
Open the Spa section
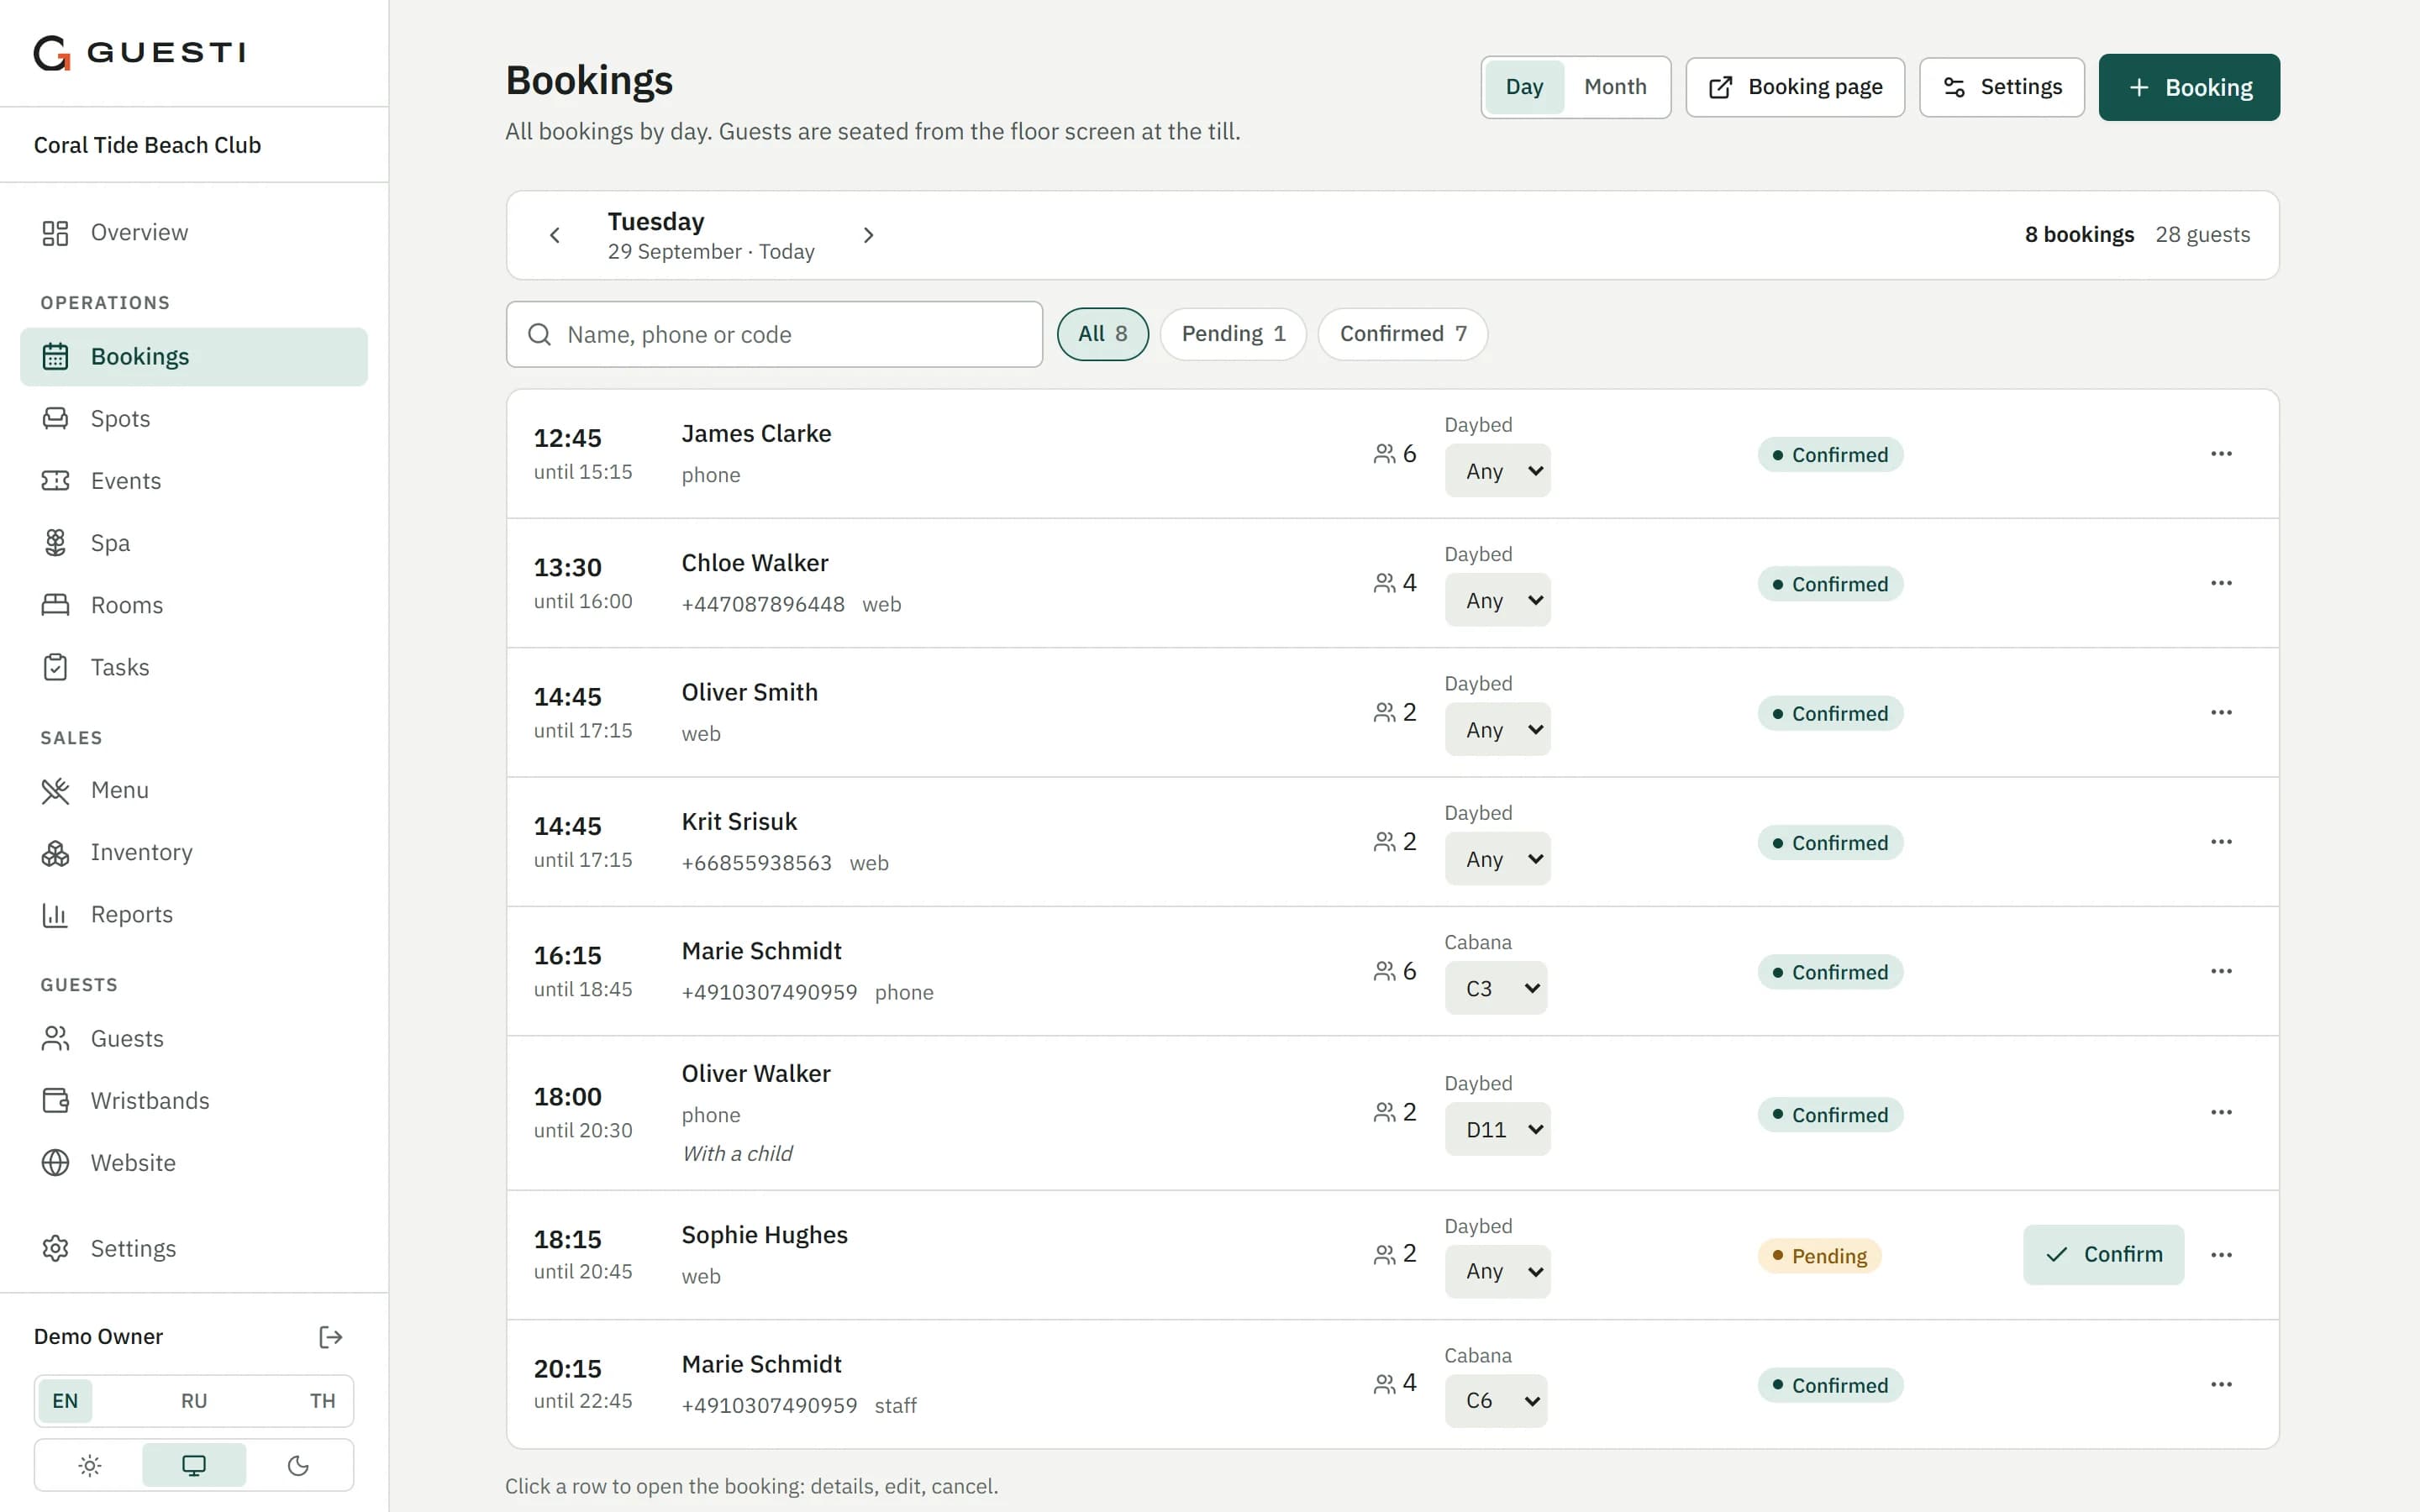click(x=194, y=543)
